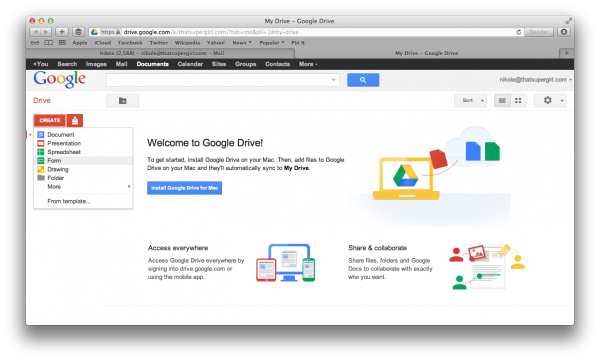
Task: Open the settings gear menu
Action: pyautogui.click(x=550, y=100)
